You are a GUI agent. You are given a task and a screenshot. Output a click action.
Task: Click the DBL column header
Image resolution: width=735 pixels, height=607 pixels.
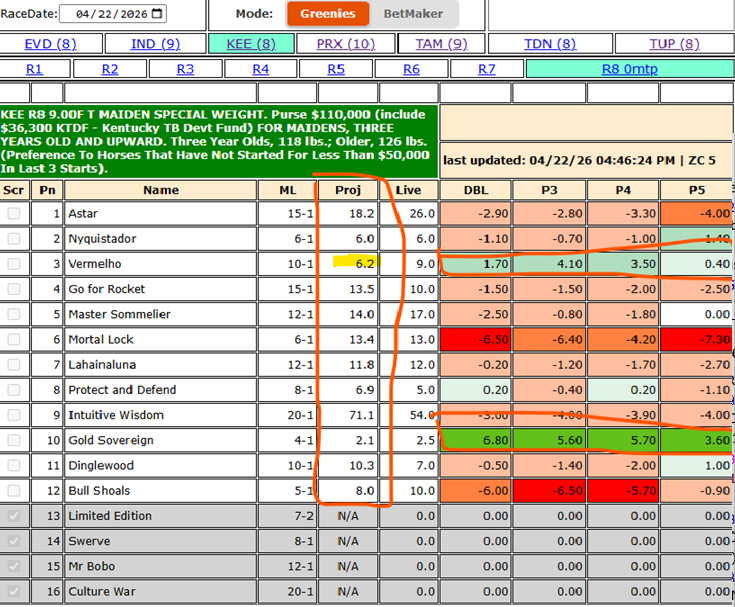click(x=476, y=190)
